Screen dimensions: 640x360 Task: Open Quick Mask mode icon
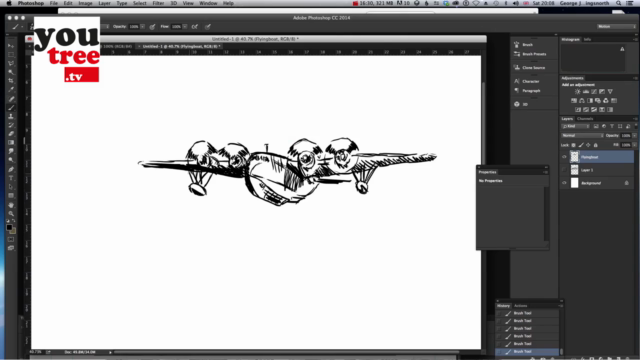pos(11,240)
